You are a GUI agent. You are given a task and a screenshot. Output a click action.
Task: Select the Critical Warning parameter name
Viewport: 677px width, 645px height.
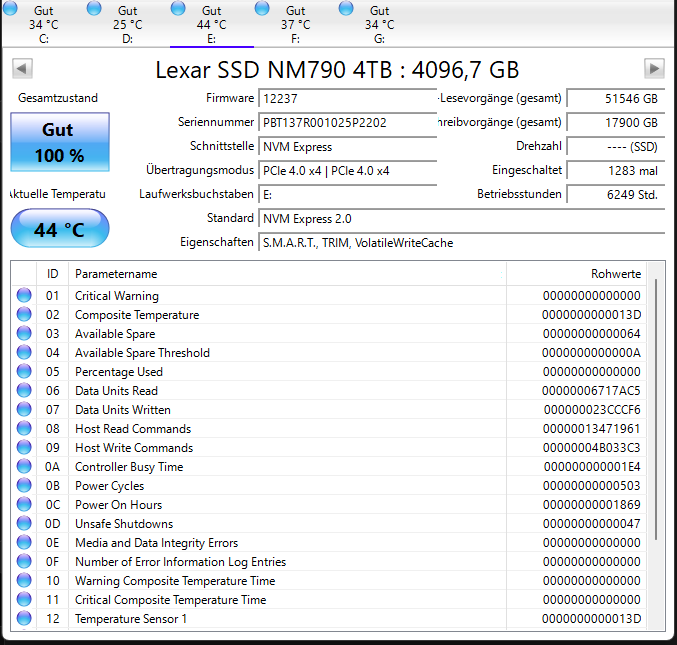[x=117, y=296]
